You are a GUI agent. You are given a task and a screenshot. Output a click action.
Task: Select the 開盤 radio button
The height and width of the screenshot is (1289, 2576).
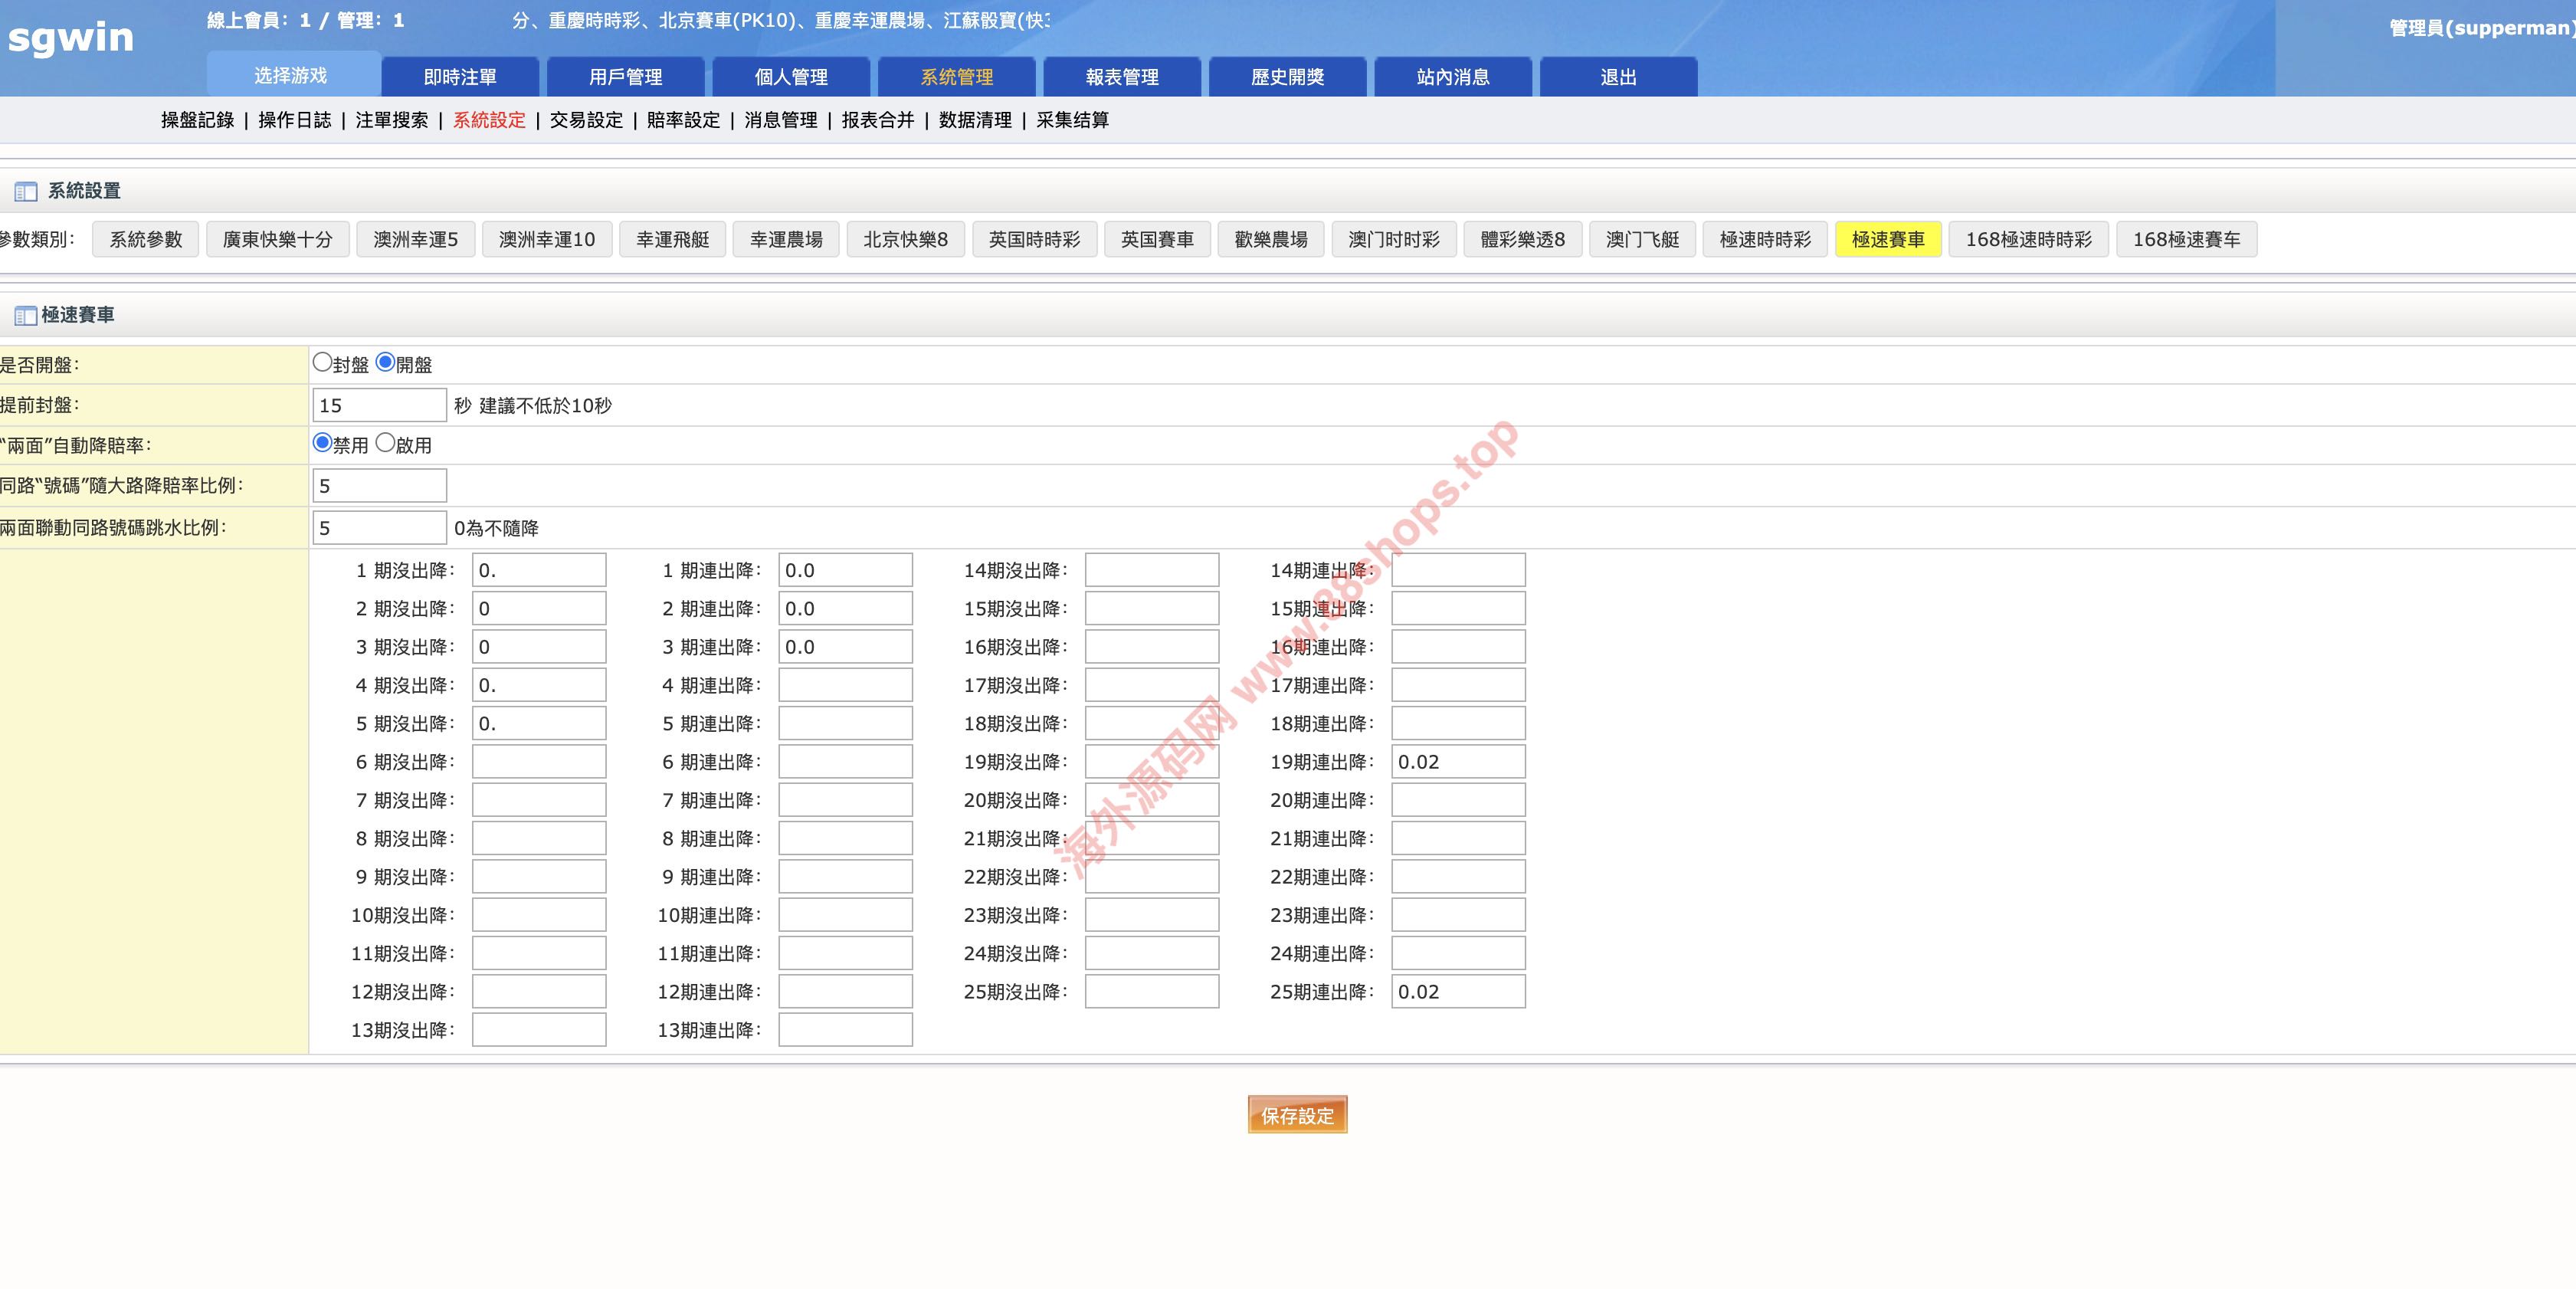385,362
